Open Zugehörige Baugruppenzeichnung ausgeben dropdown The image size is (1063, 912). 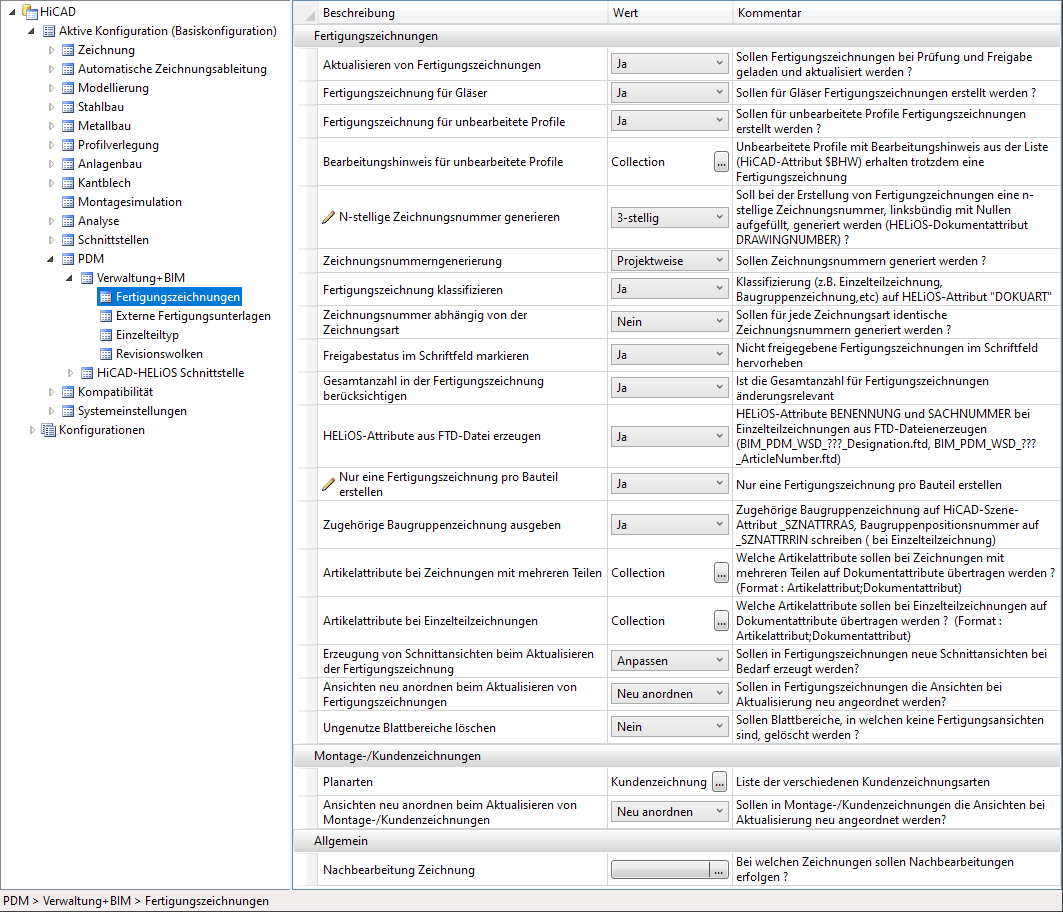(669, 524)
